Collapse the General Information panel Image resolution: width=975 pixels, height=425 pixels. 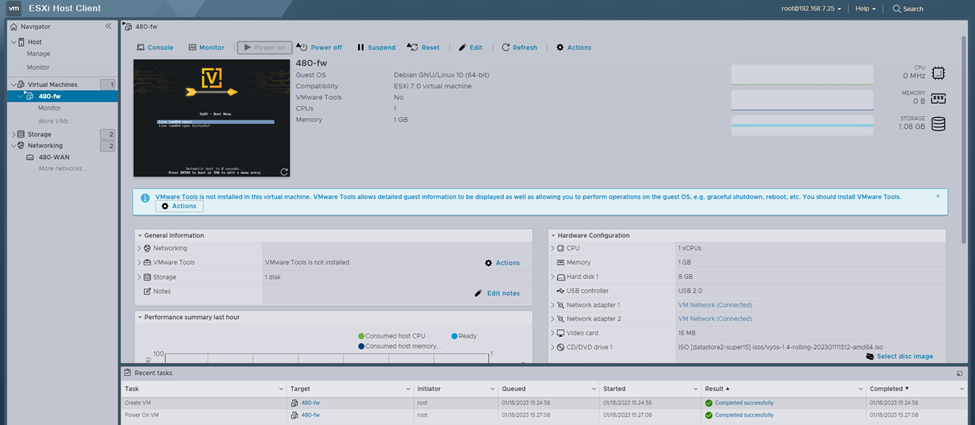(x=140, y=235)
